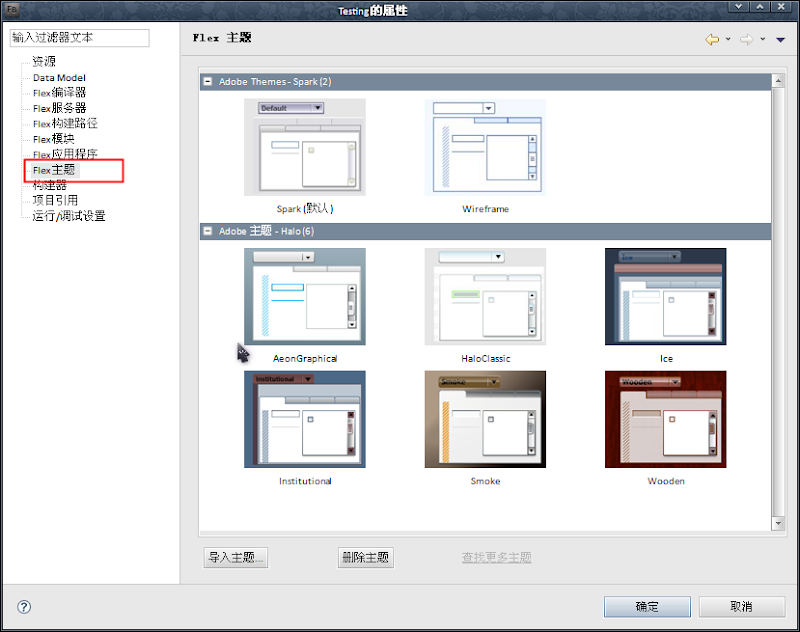This screenshot has width=800, height=632.
Task: Click the help question mark icon
Action: [x=24, y=606]
